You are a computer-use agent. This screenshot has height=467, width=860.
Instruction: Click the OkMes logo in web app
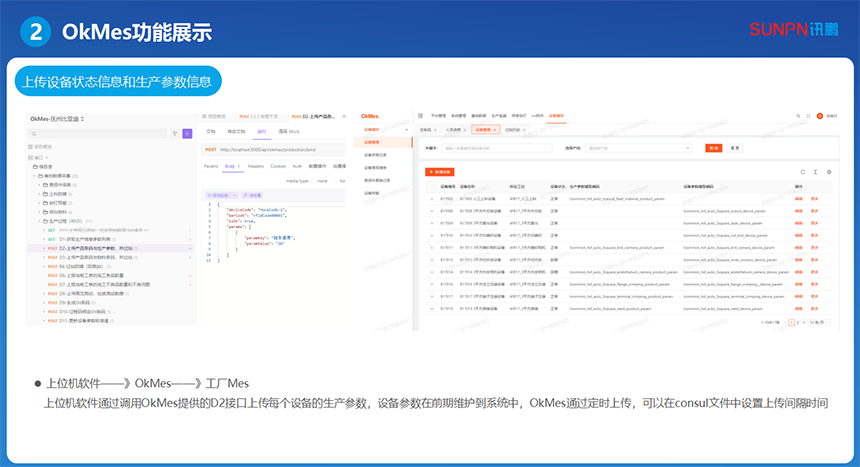(x=370, y=116)
